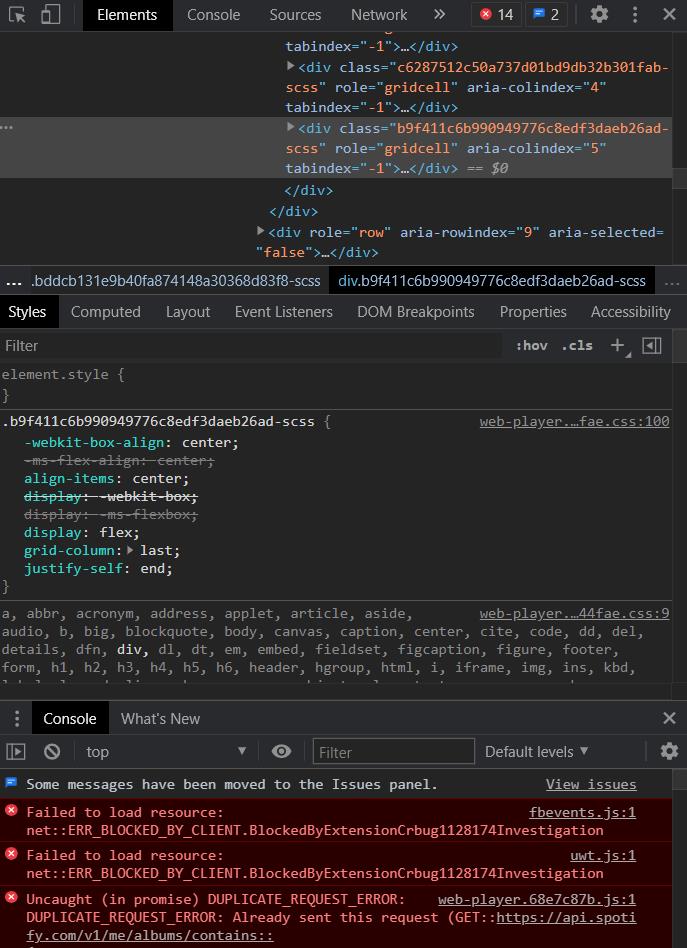
Task: Open the fbevents.js:1 source link
Action: (582, 813)
